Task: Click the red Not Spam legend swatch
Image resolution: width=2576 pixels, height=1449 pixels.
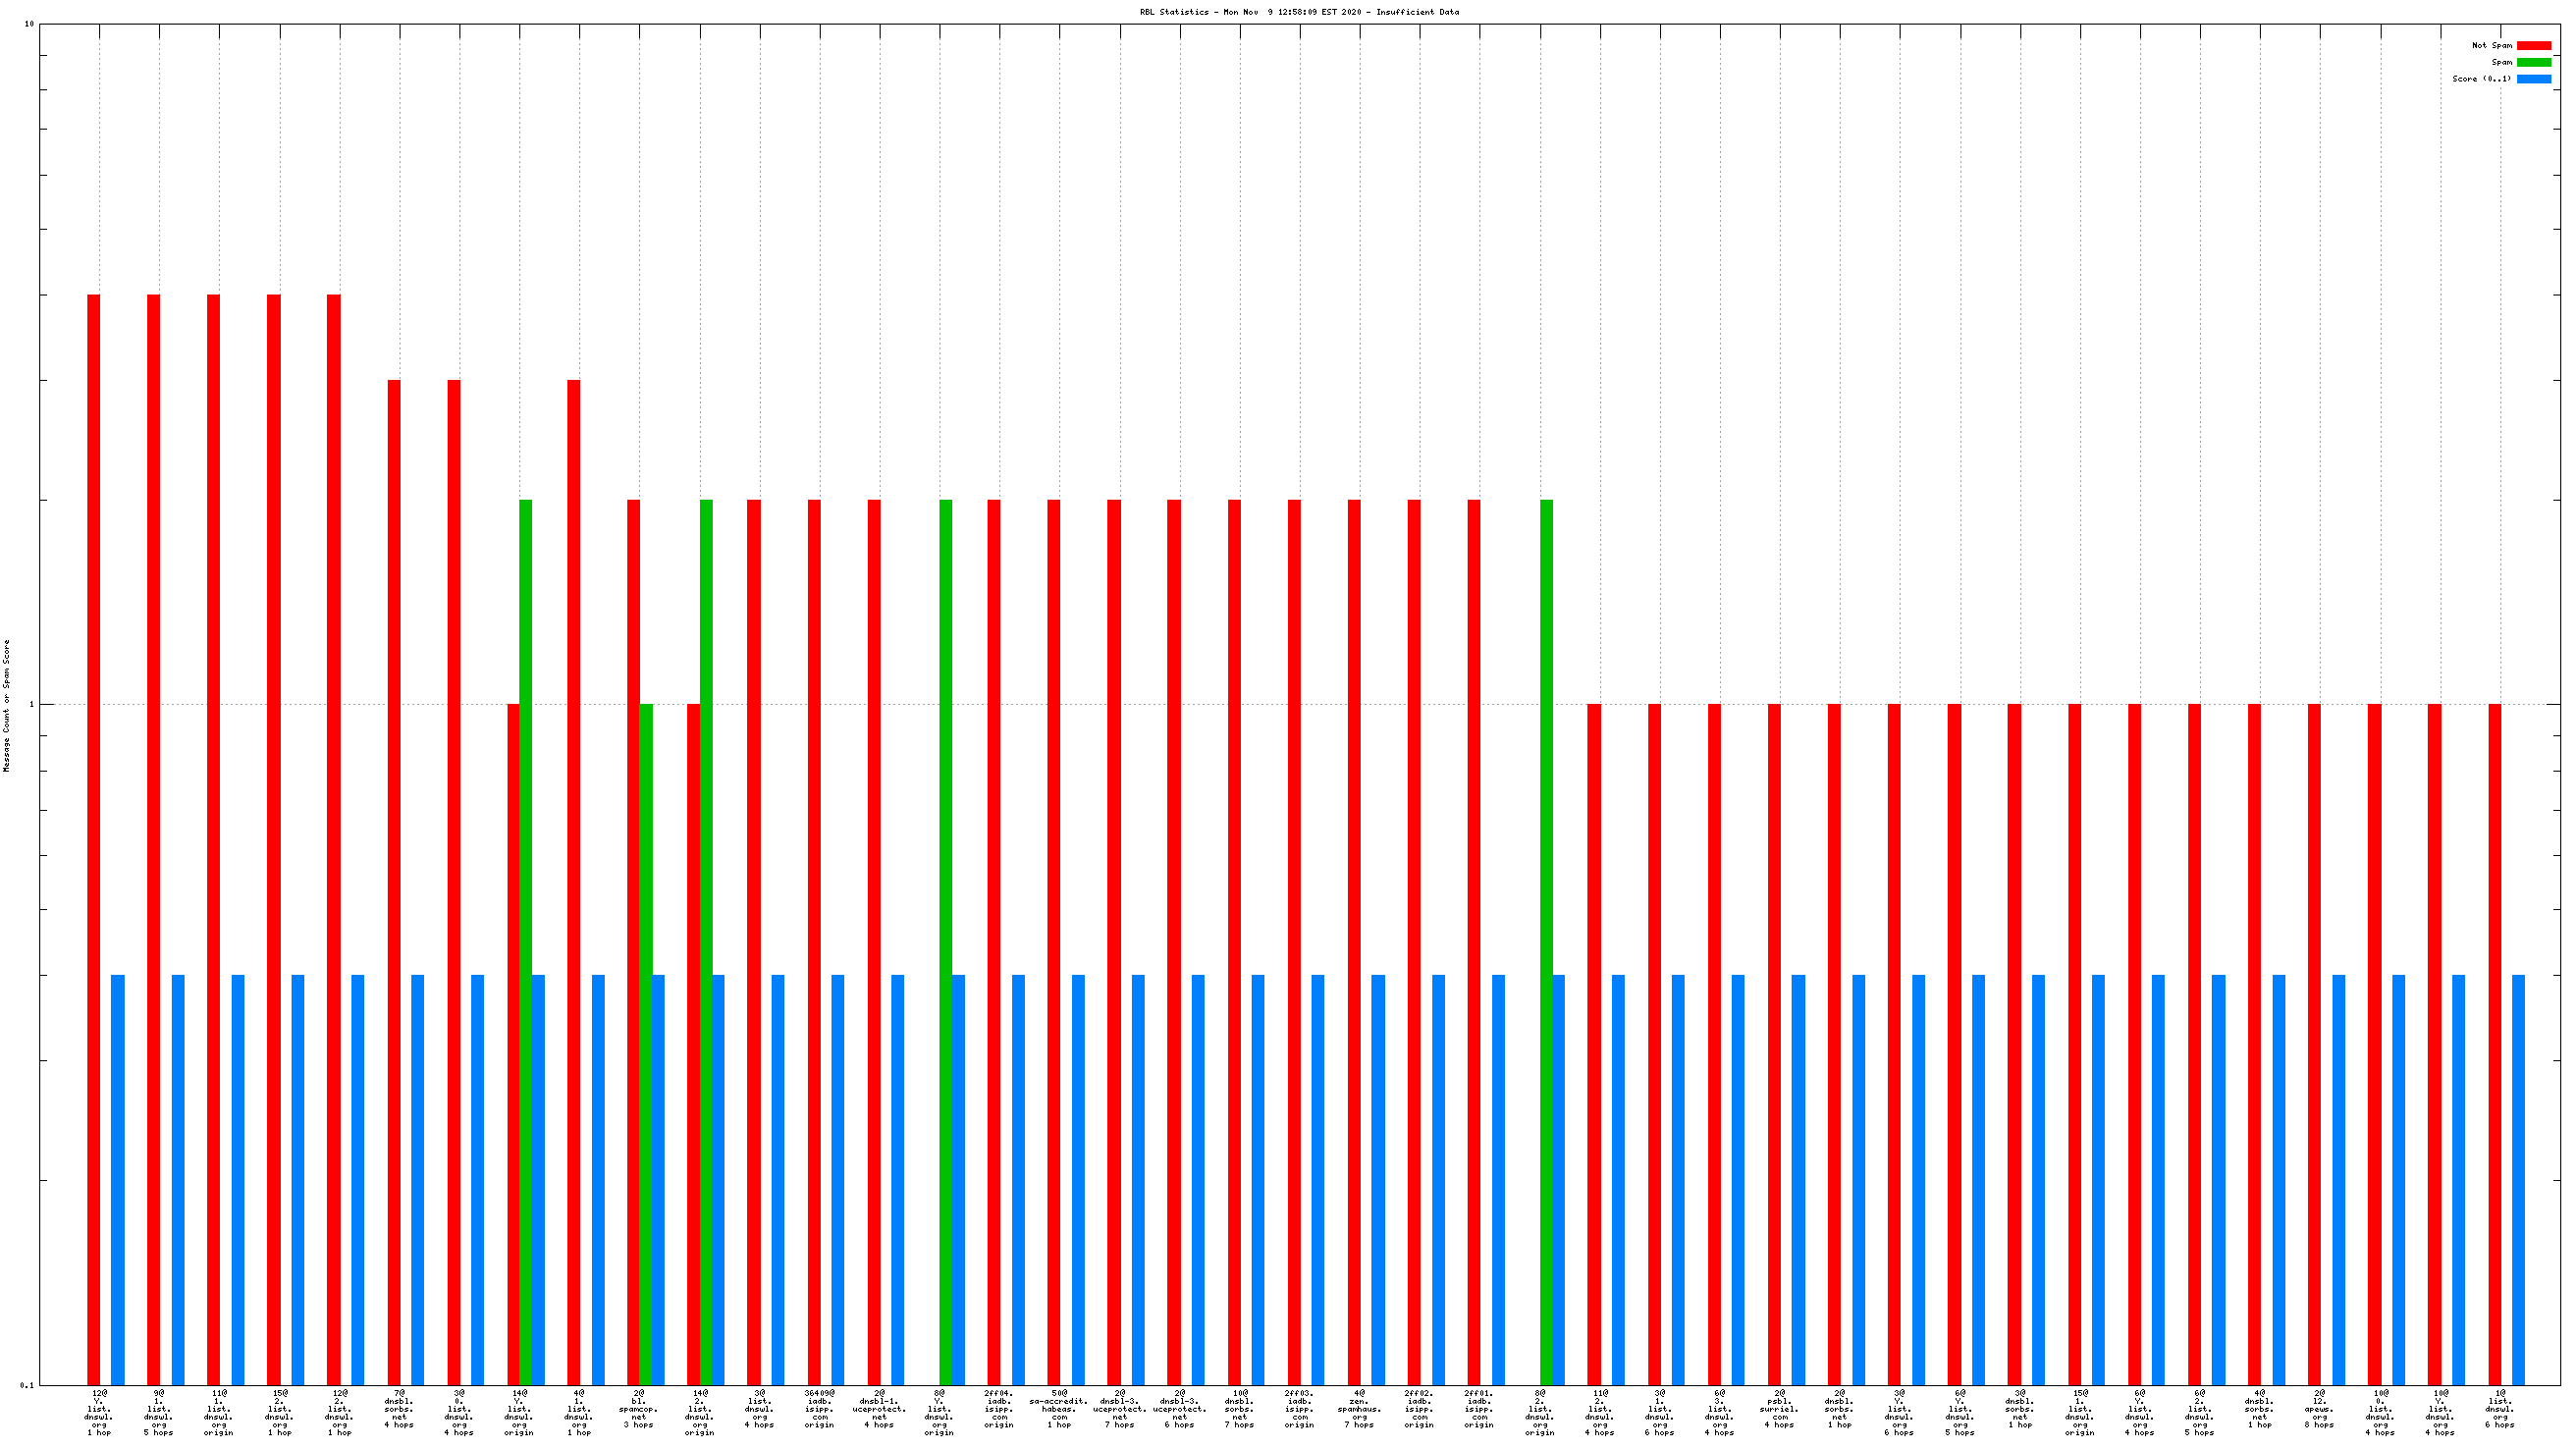Action: 2533,45
